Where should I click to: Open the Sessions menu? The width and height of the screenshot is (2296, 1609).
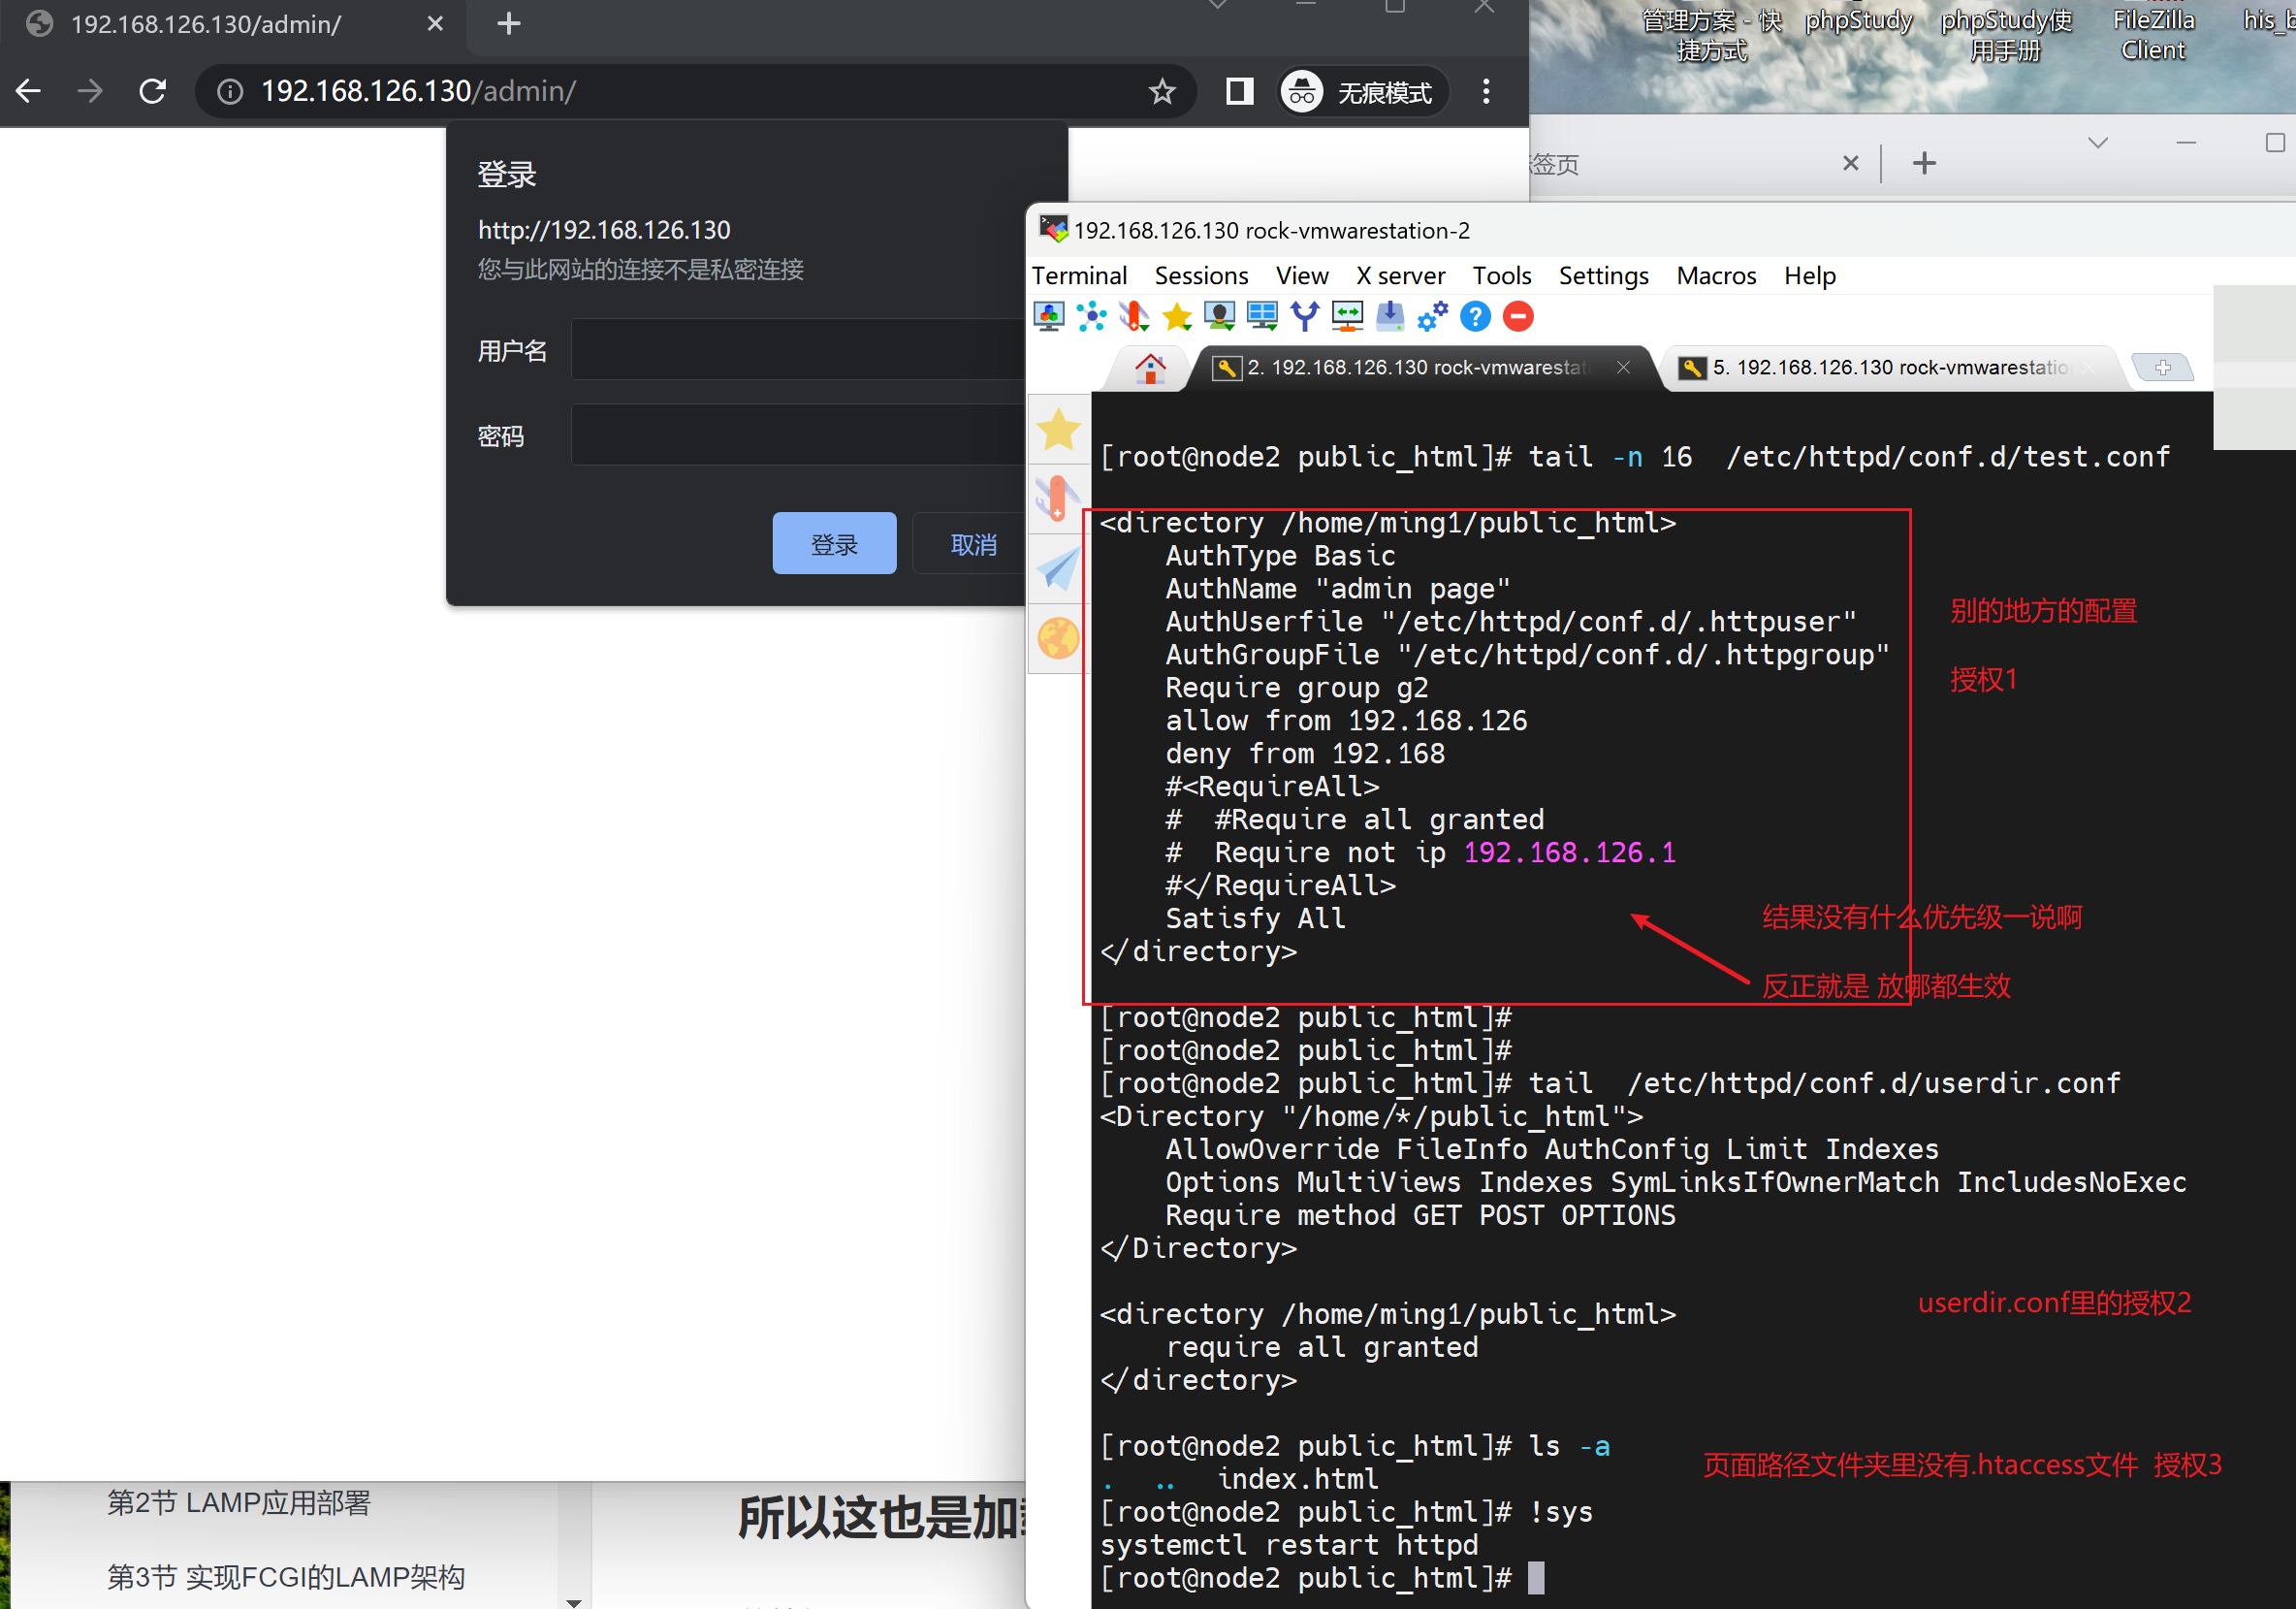click(1201, 276)
